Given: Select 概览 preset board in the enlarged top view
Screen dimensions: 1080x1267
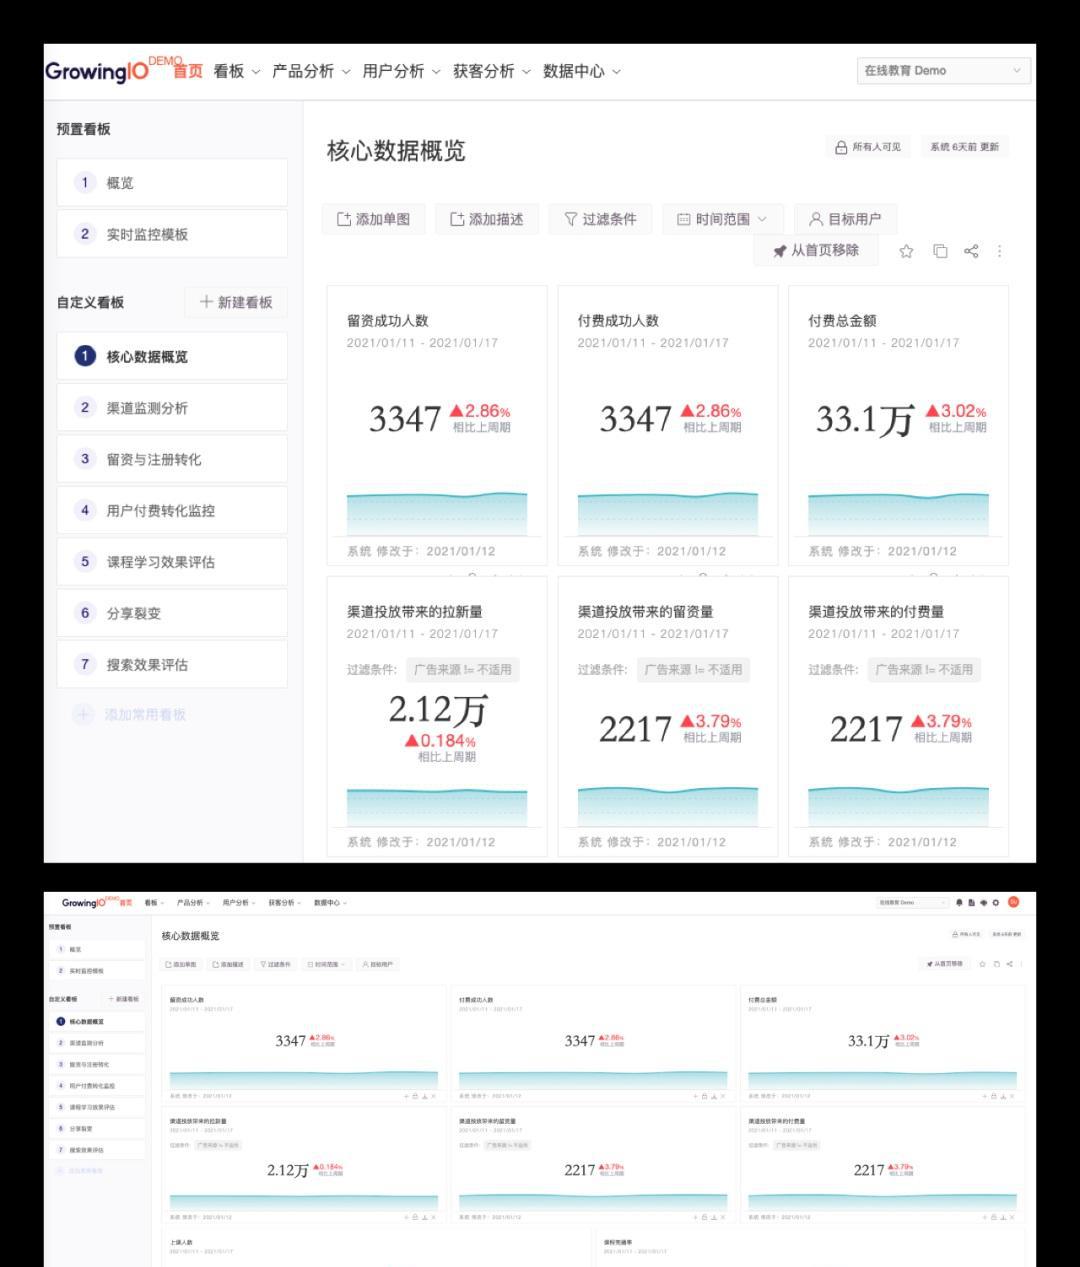Looking at the screenshot, I should 172,182.
